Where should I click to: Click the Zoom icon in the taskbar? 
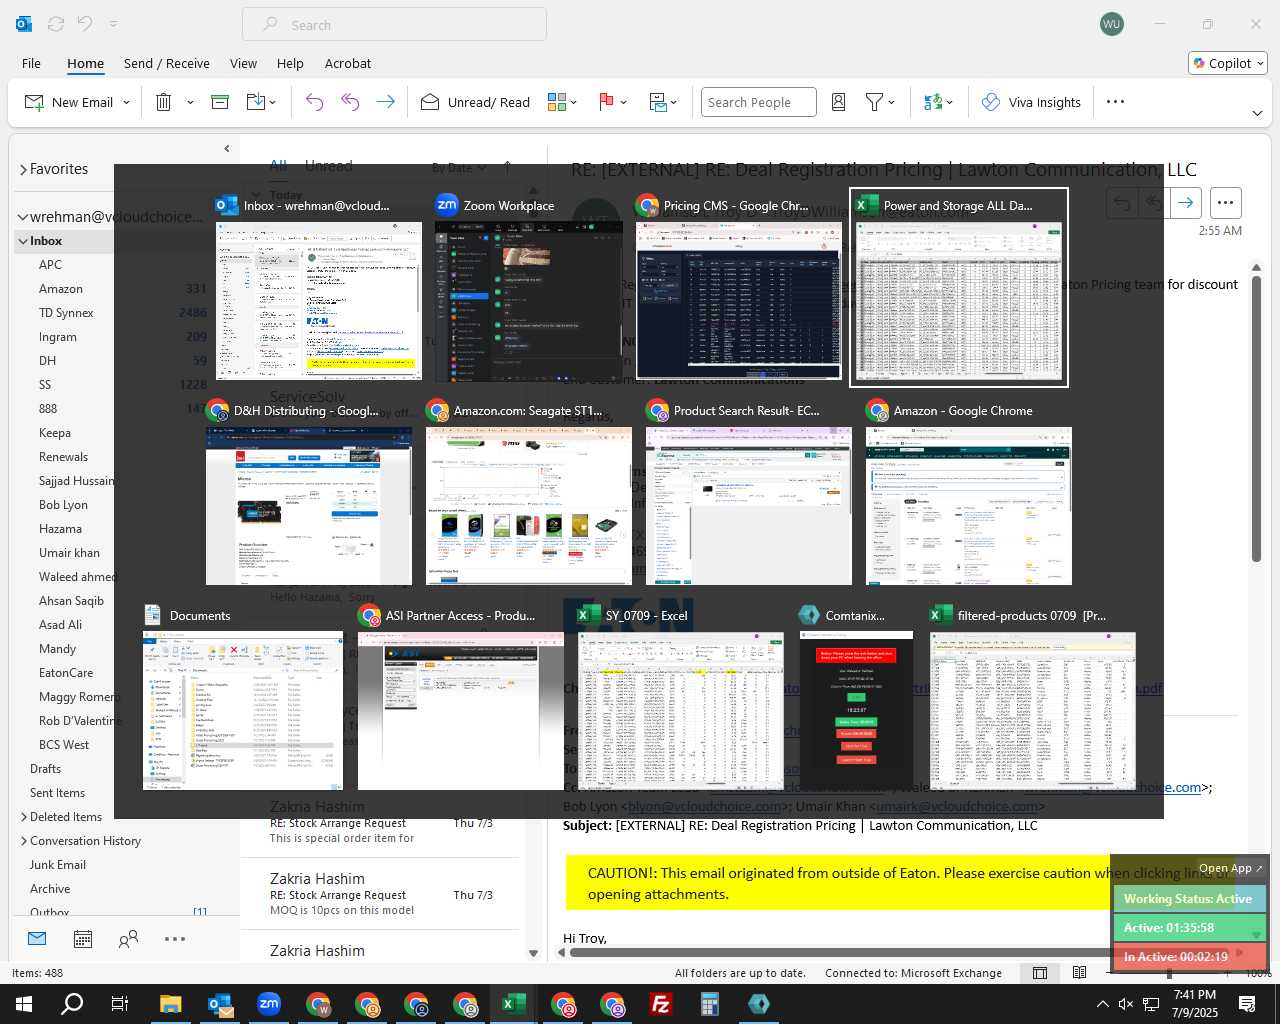click(x=269, y=1004)
